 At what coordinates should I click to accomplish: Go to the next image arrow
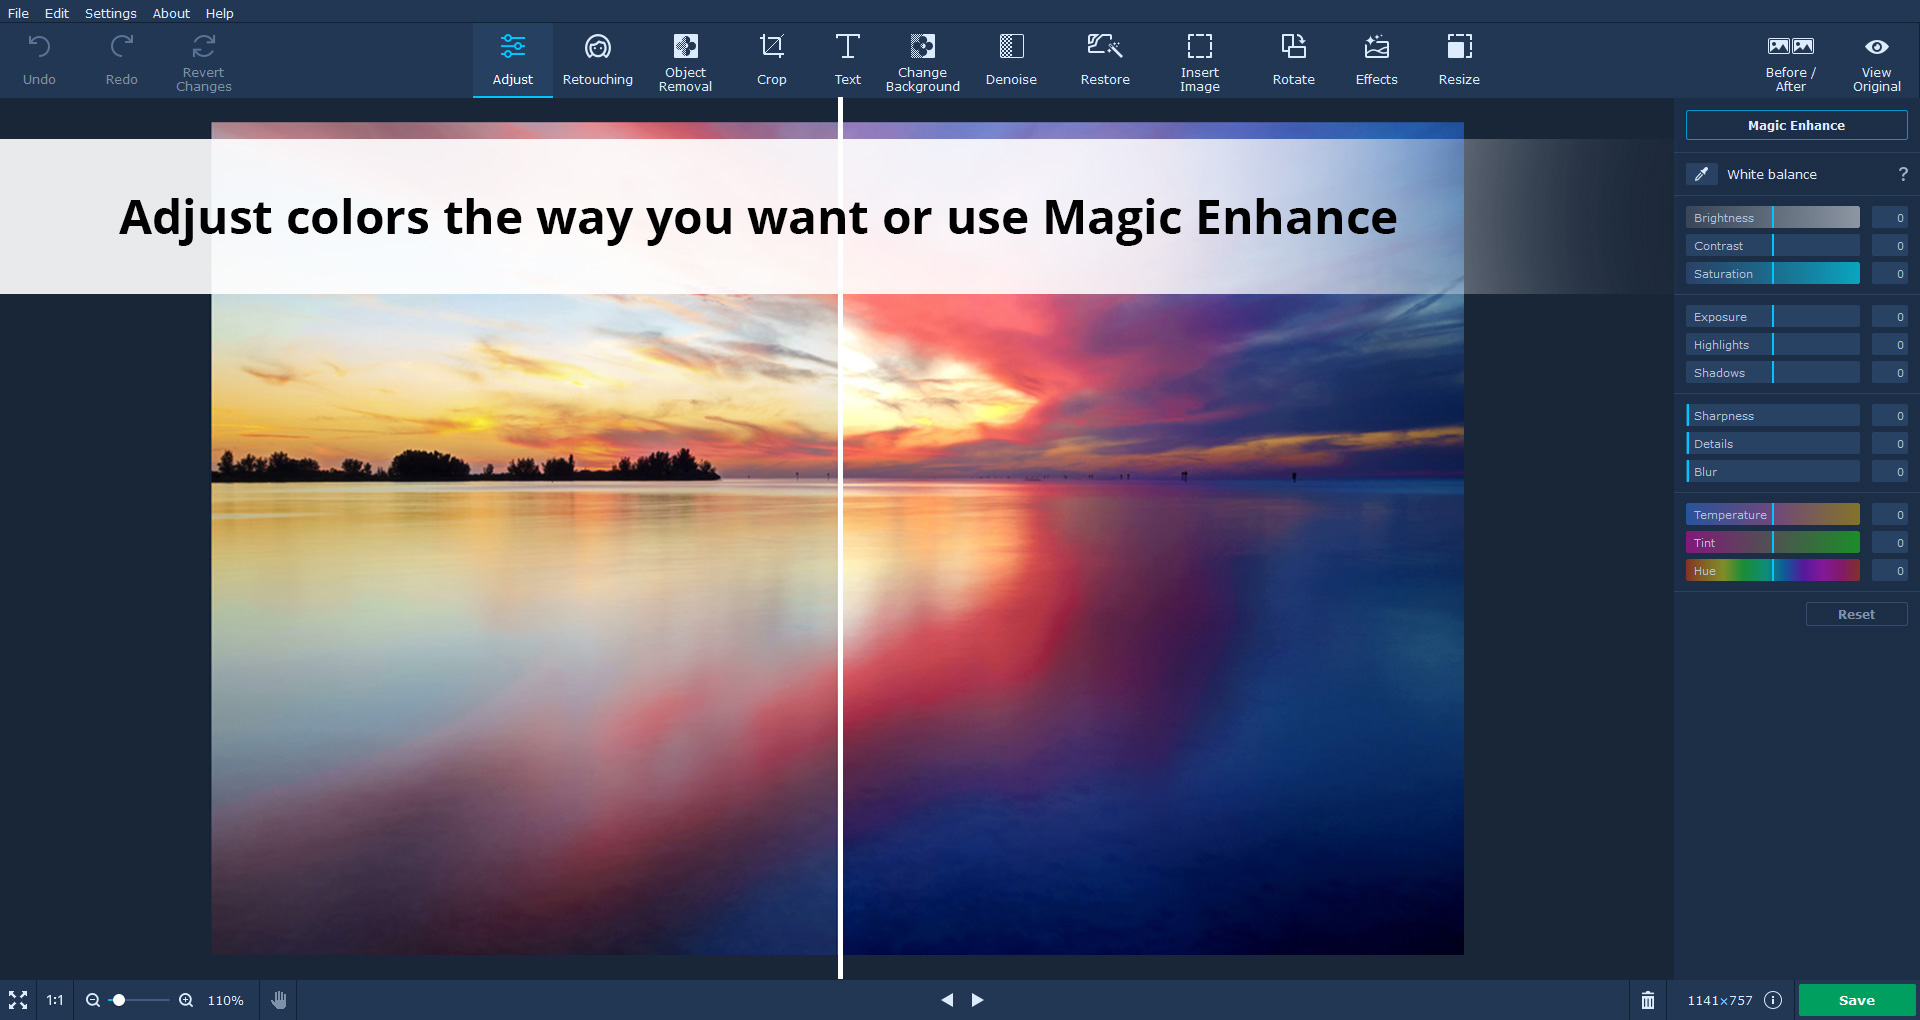pos(978,1000)
